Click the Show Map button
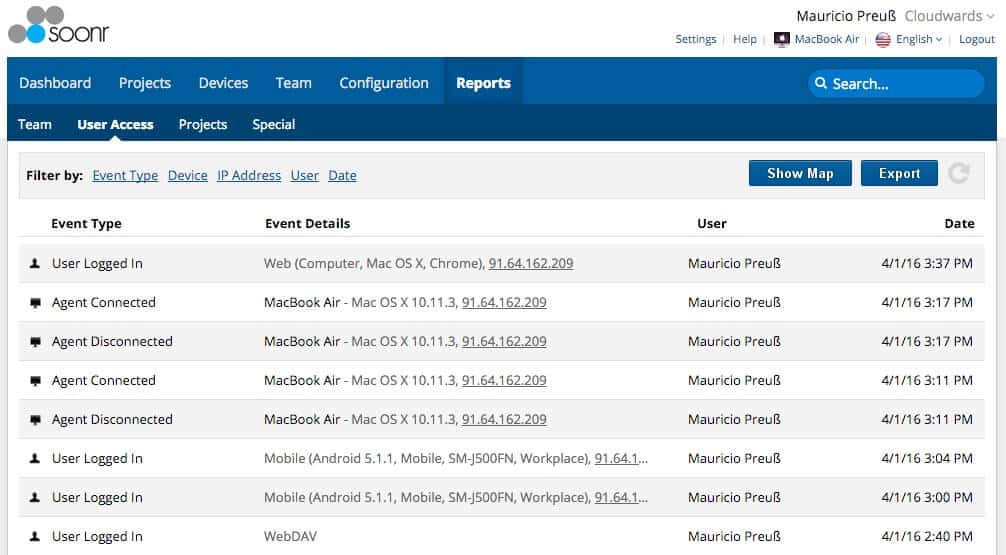Image resolution: width=1006 pixels, height=555 pixels. click(800, 173)
